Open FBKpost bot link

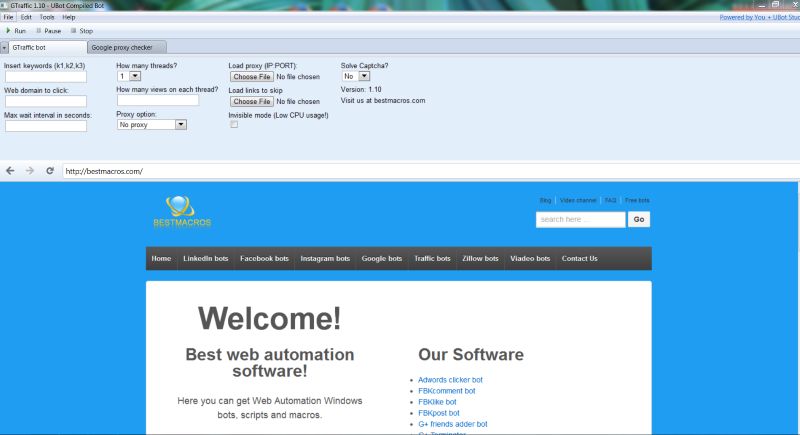(439, 413)
